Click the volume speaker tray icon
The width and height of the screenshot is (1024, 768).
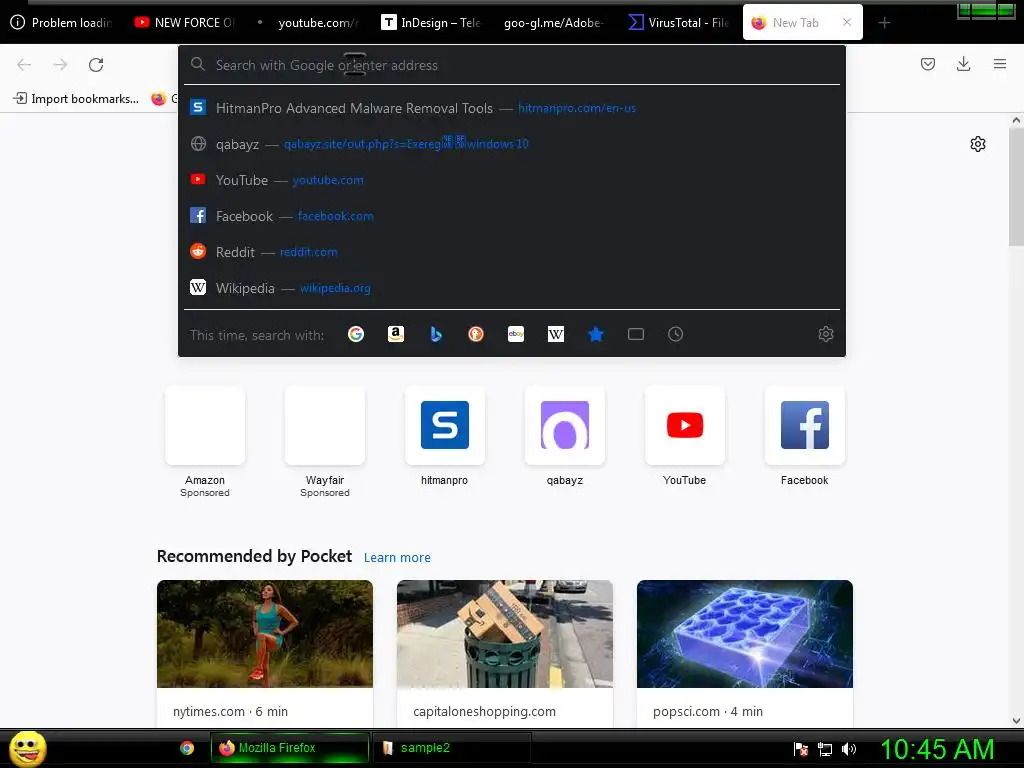click(x=849, y=749)
